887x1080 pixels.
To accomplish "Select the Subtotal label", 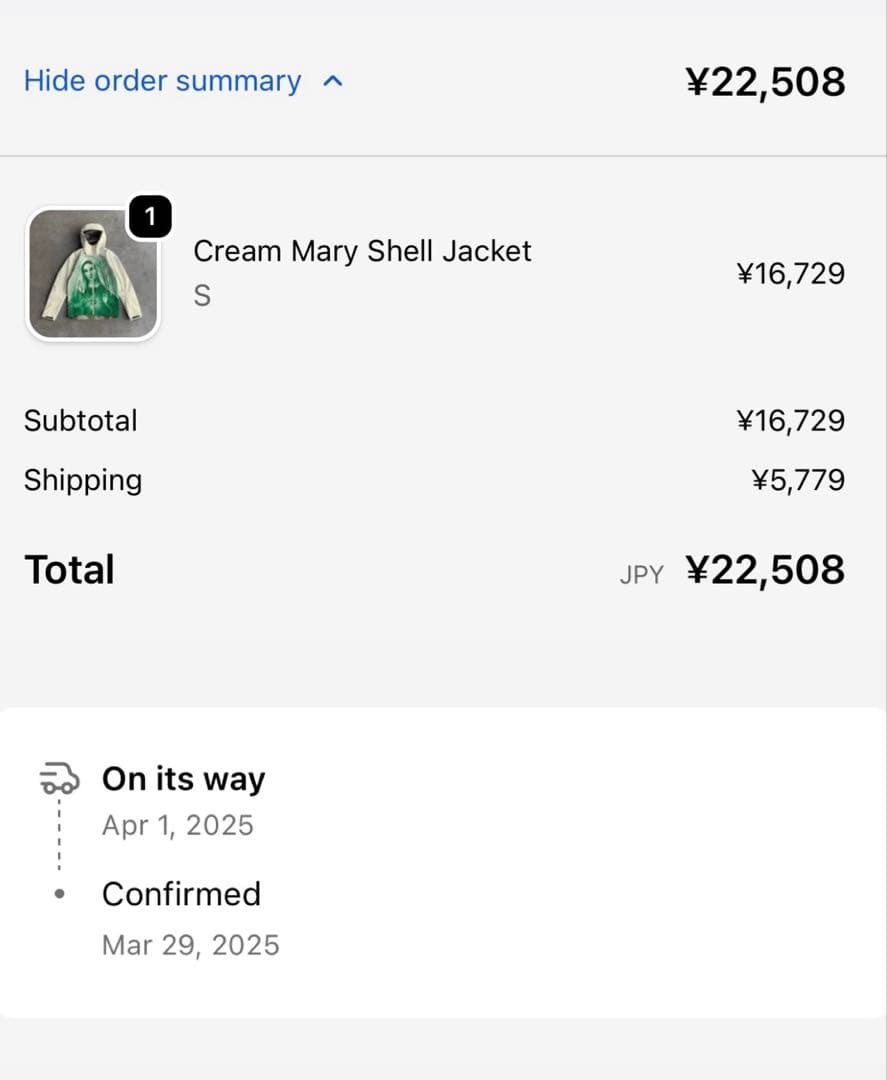I will click(x=81, y=420).
